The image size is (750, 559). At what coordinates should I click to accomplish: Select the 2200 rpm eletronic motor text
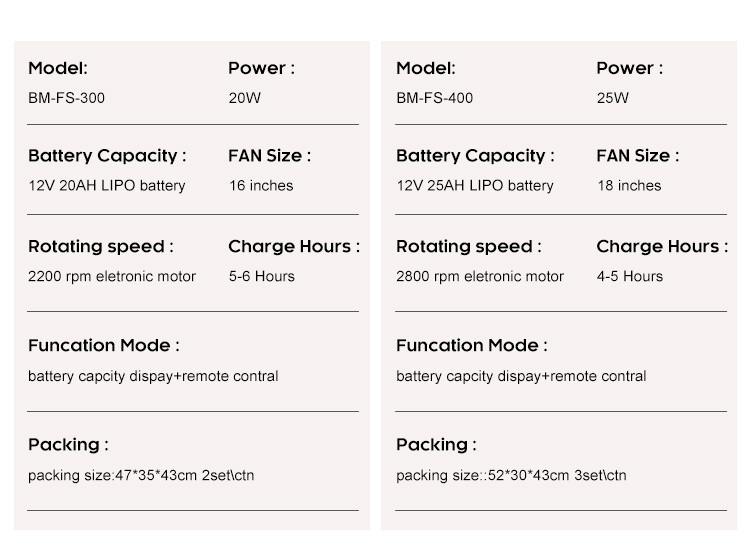(x=112, y=276)
